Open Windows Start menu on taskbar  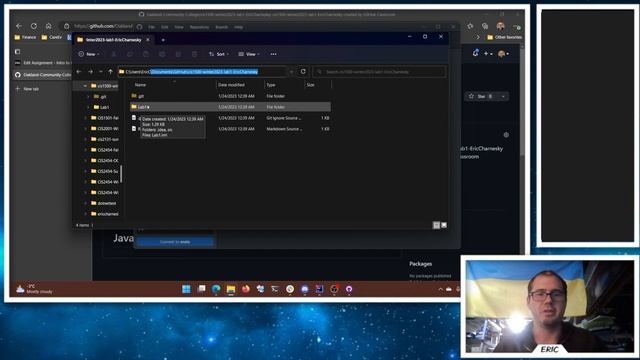click(x=186, y=289)
